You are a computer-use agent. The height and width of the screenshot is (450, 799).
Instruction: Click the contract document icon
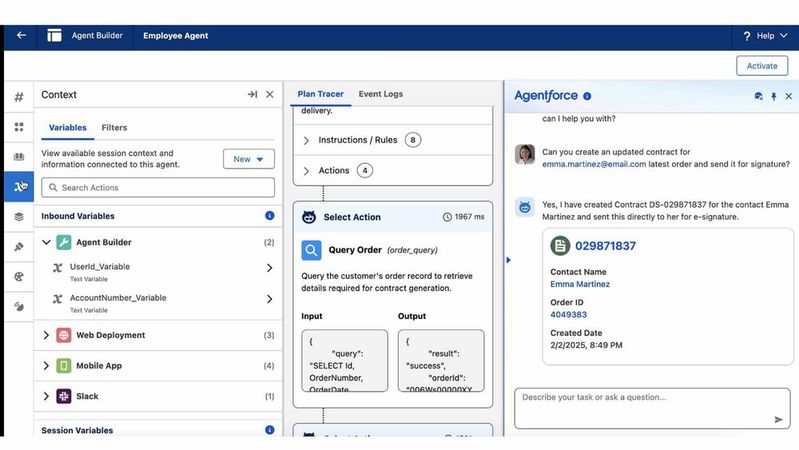560,246
